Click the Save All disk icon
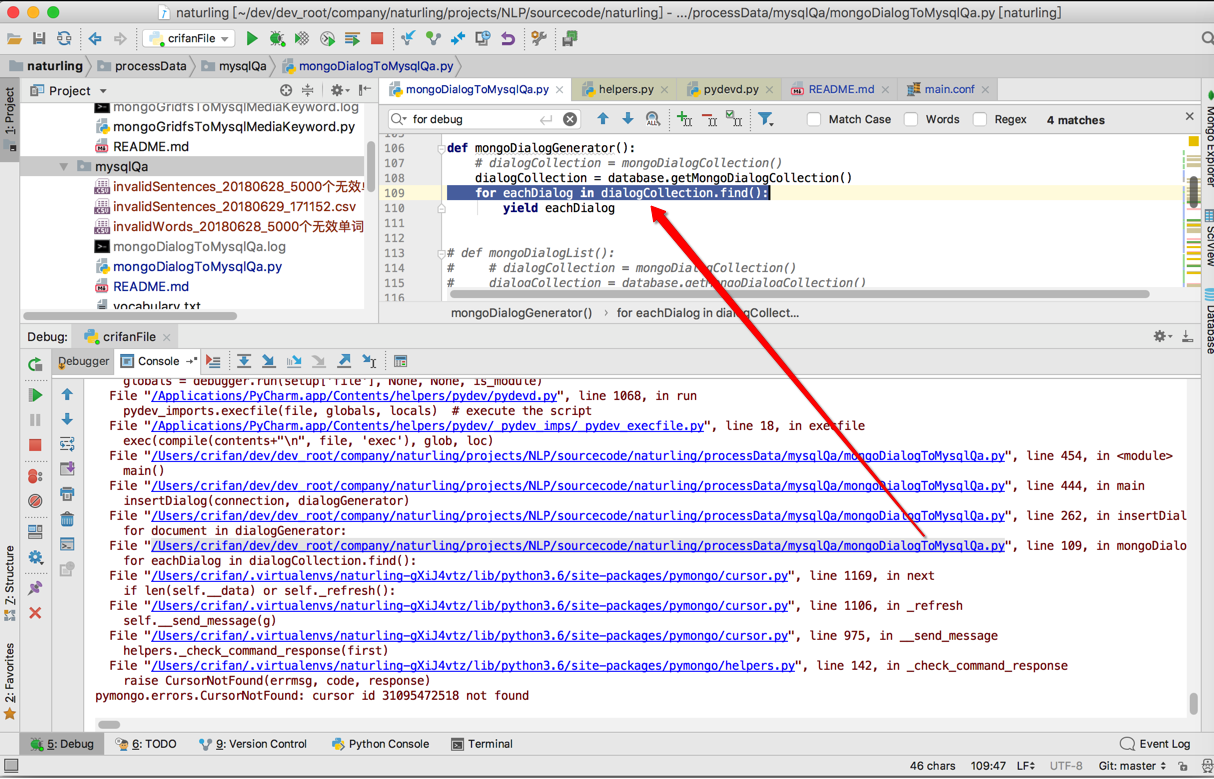This screenshot has width=1214, height=779. coord(39,39)
